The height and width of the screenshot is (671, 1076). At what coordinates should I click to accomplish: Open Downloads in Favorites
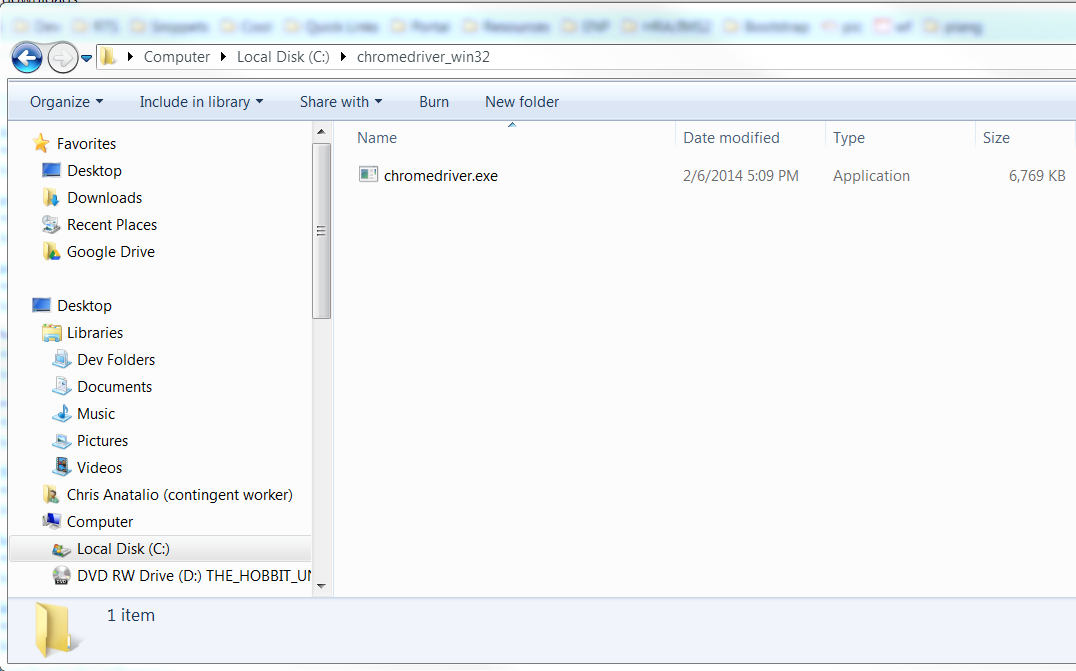[104, 198]
